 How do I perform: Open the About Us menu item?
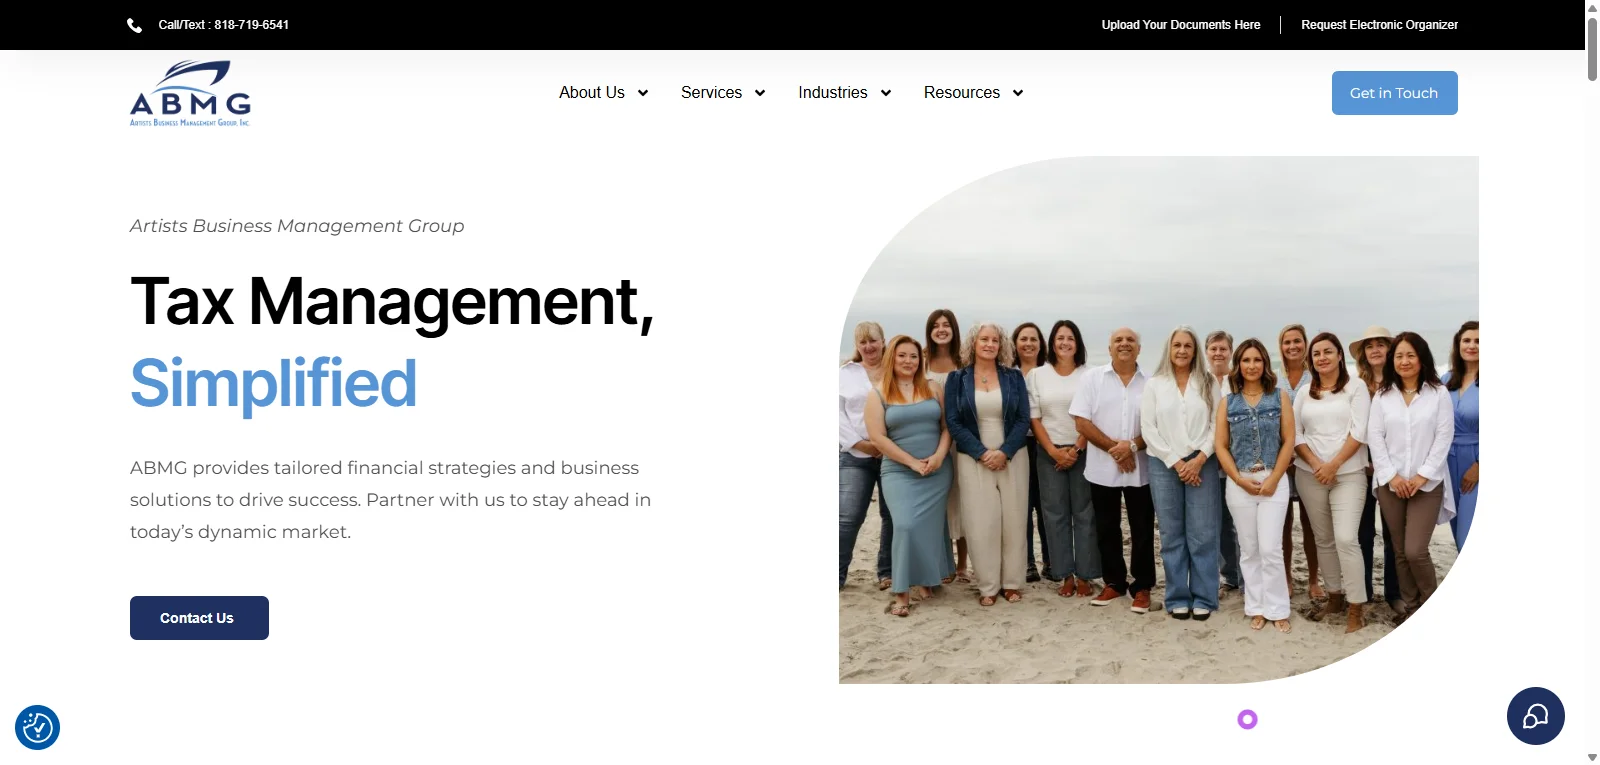point(592,93)
